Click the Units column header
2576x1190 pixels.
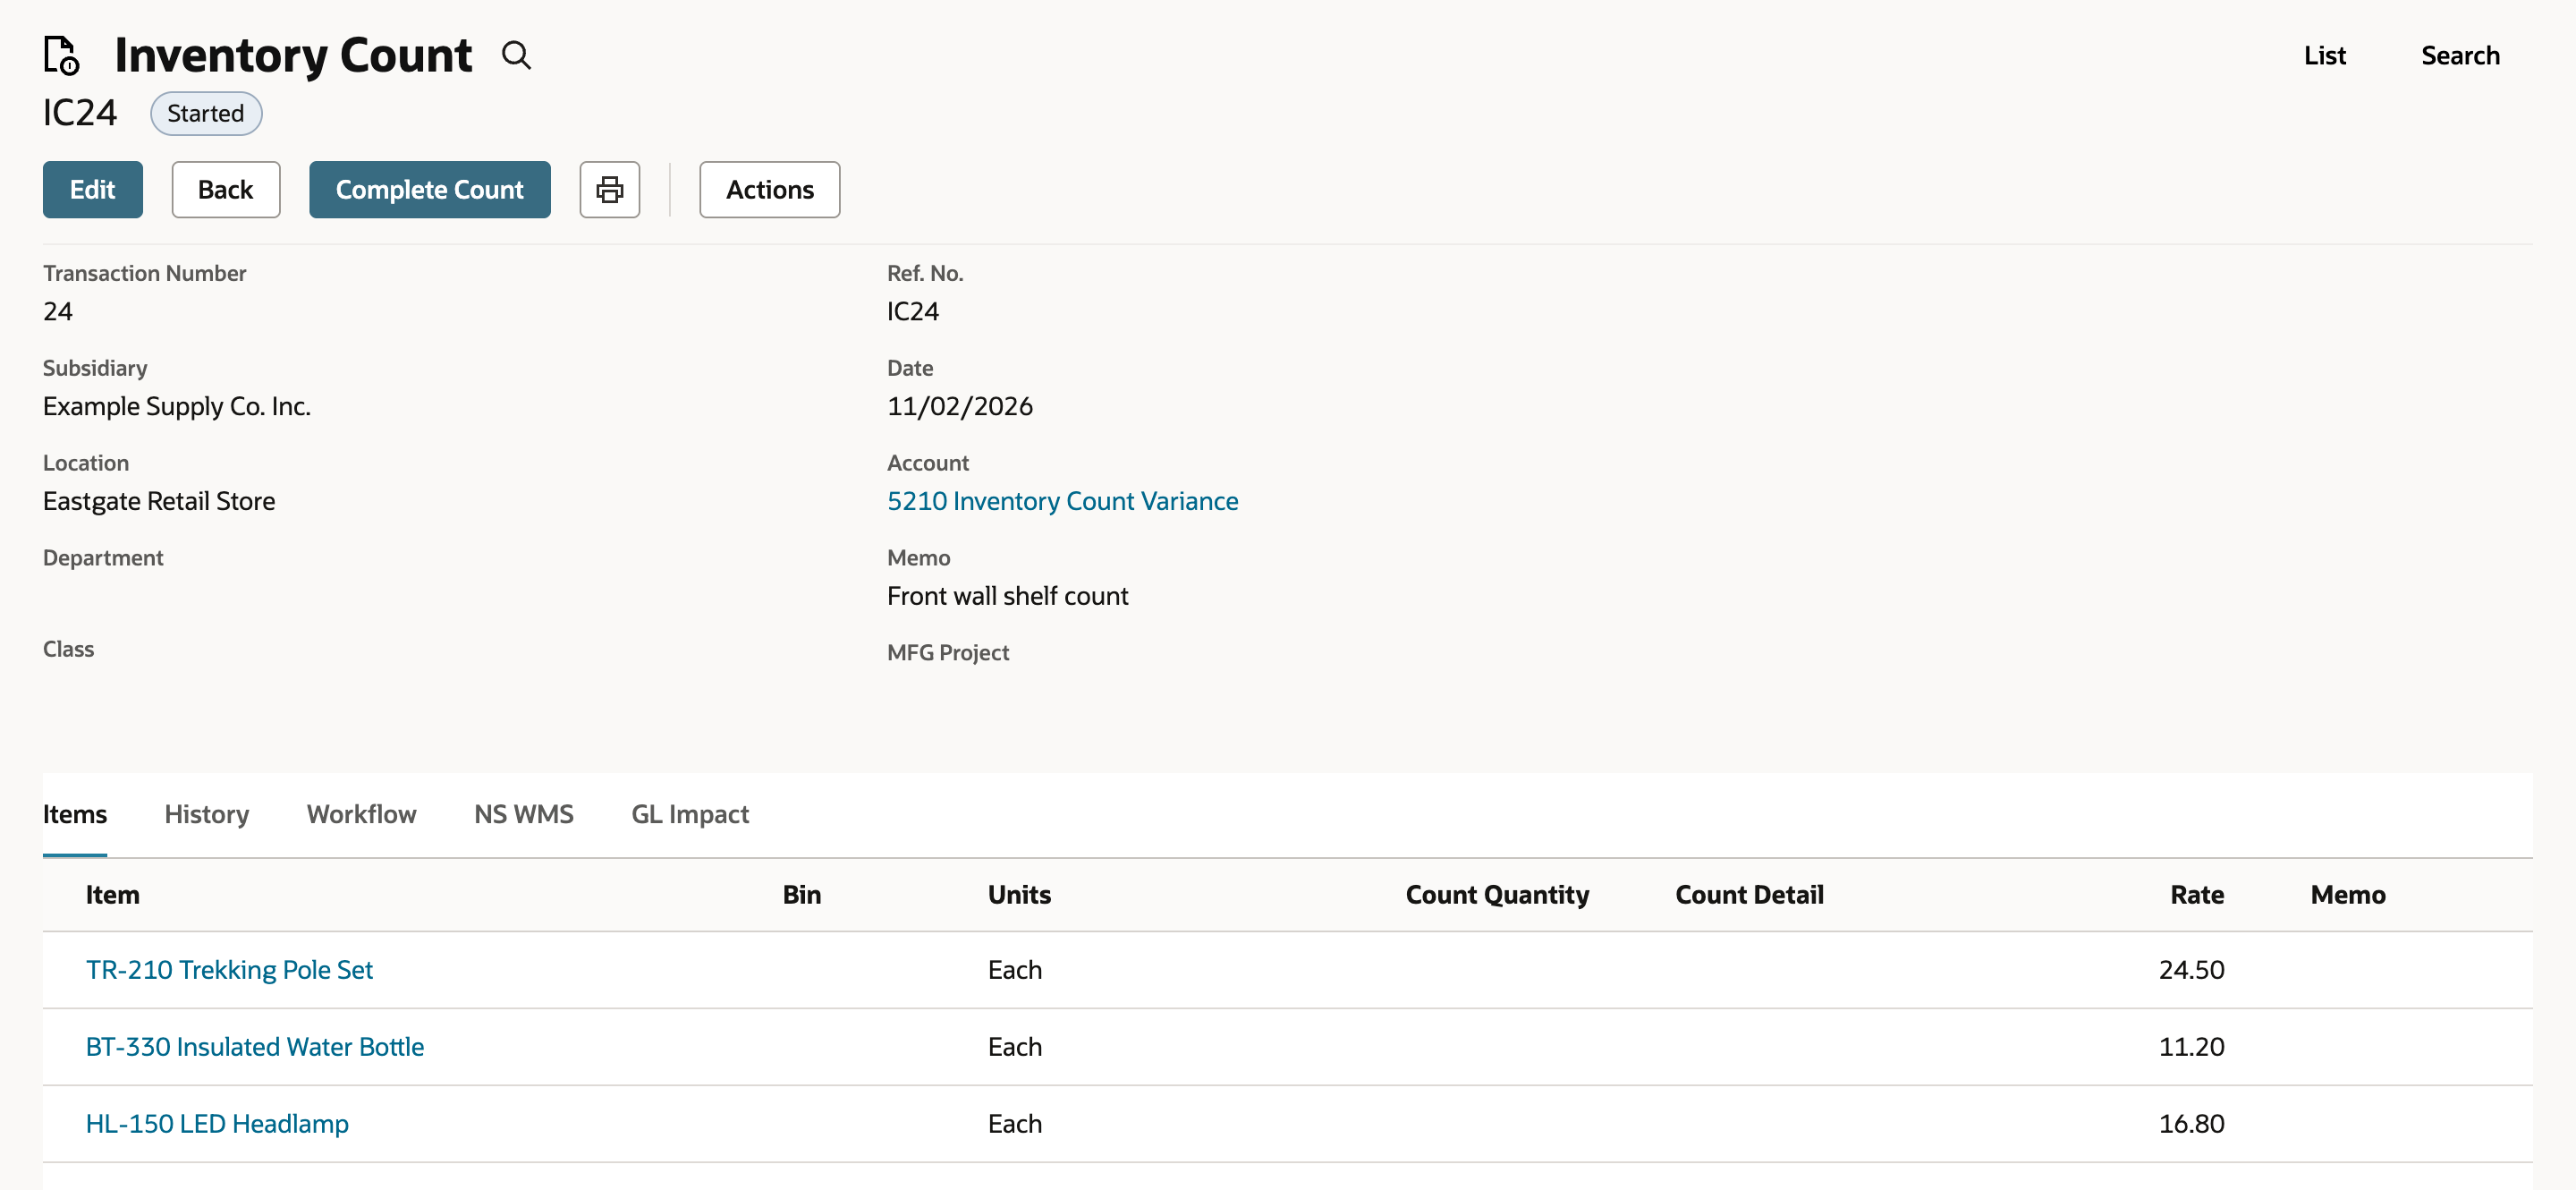click(1019, 894)
